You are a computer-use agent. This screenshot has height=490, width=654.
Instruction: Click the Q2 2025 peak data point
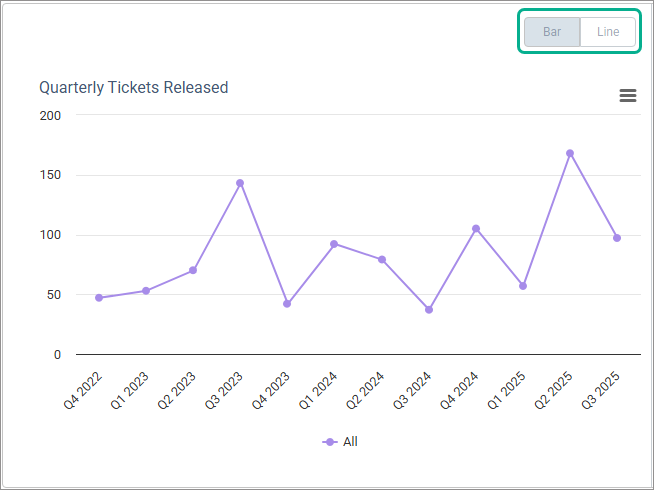coord(570,153)
